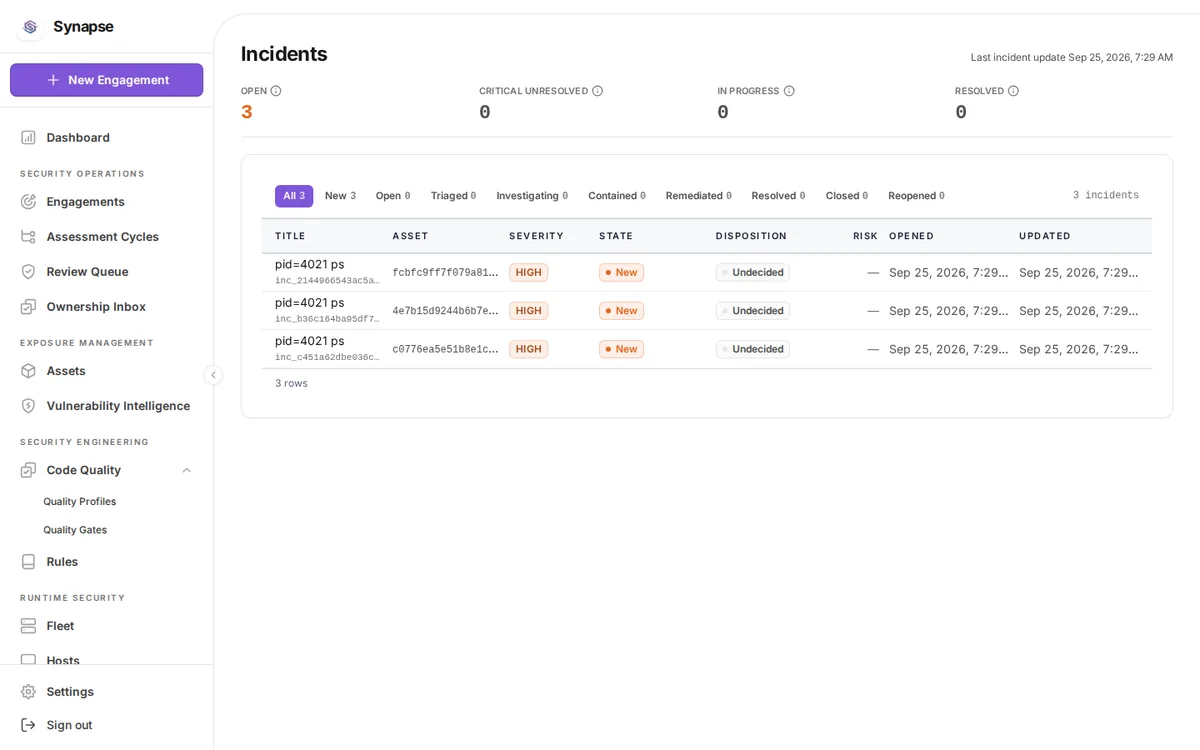Click the info icon next to Resolved

tap(1013, 91)
